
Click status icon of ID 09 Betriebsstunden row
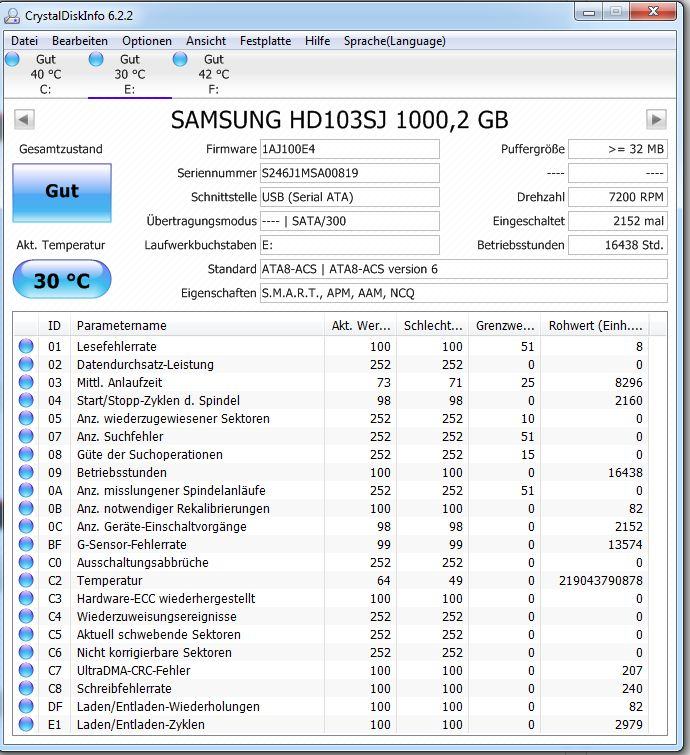coord(26,472)
